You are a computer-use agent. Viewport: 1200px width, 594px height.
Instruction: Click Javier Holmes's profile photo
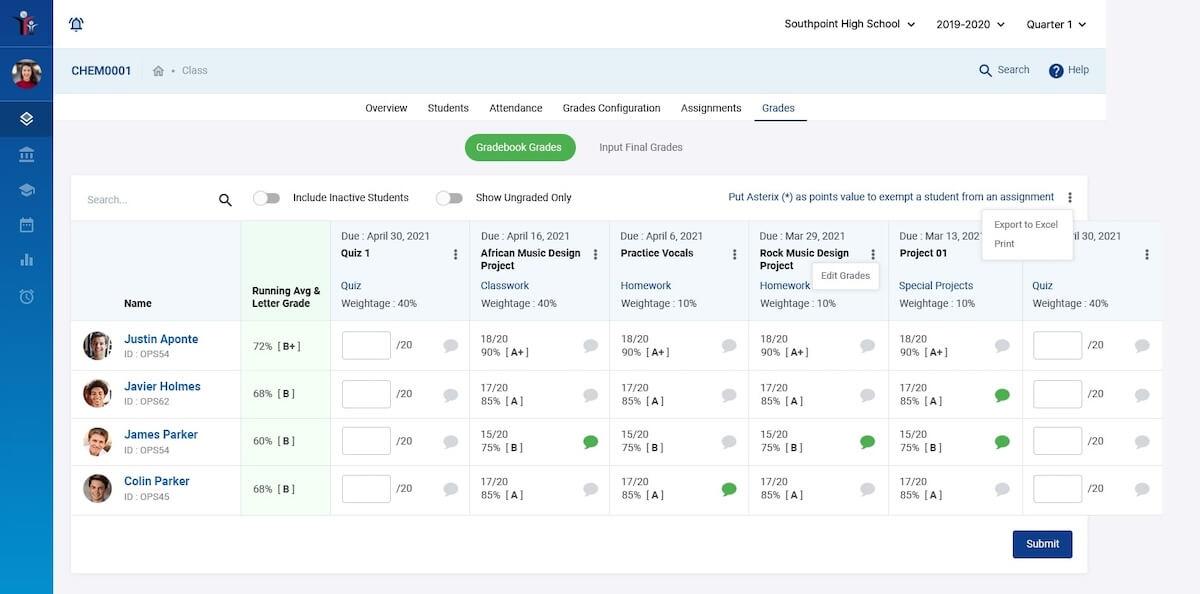(x=97, y=393)
